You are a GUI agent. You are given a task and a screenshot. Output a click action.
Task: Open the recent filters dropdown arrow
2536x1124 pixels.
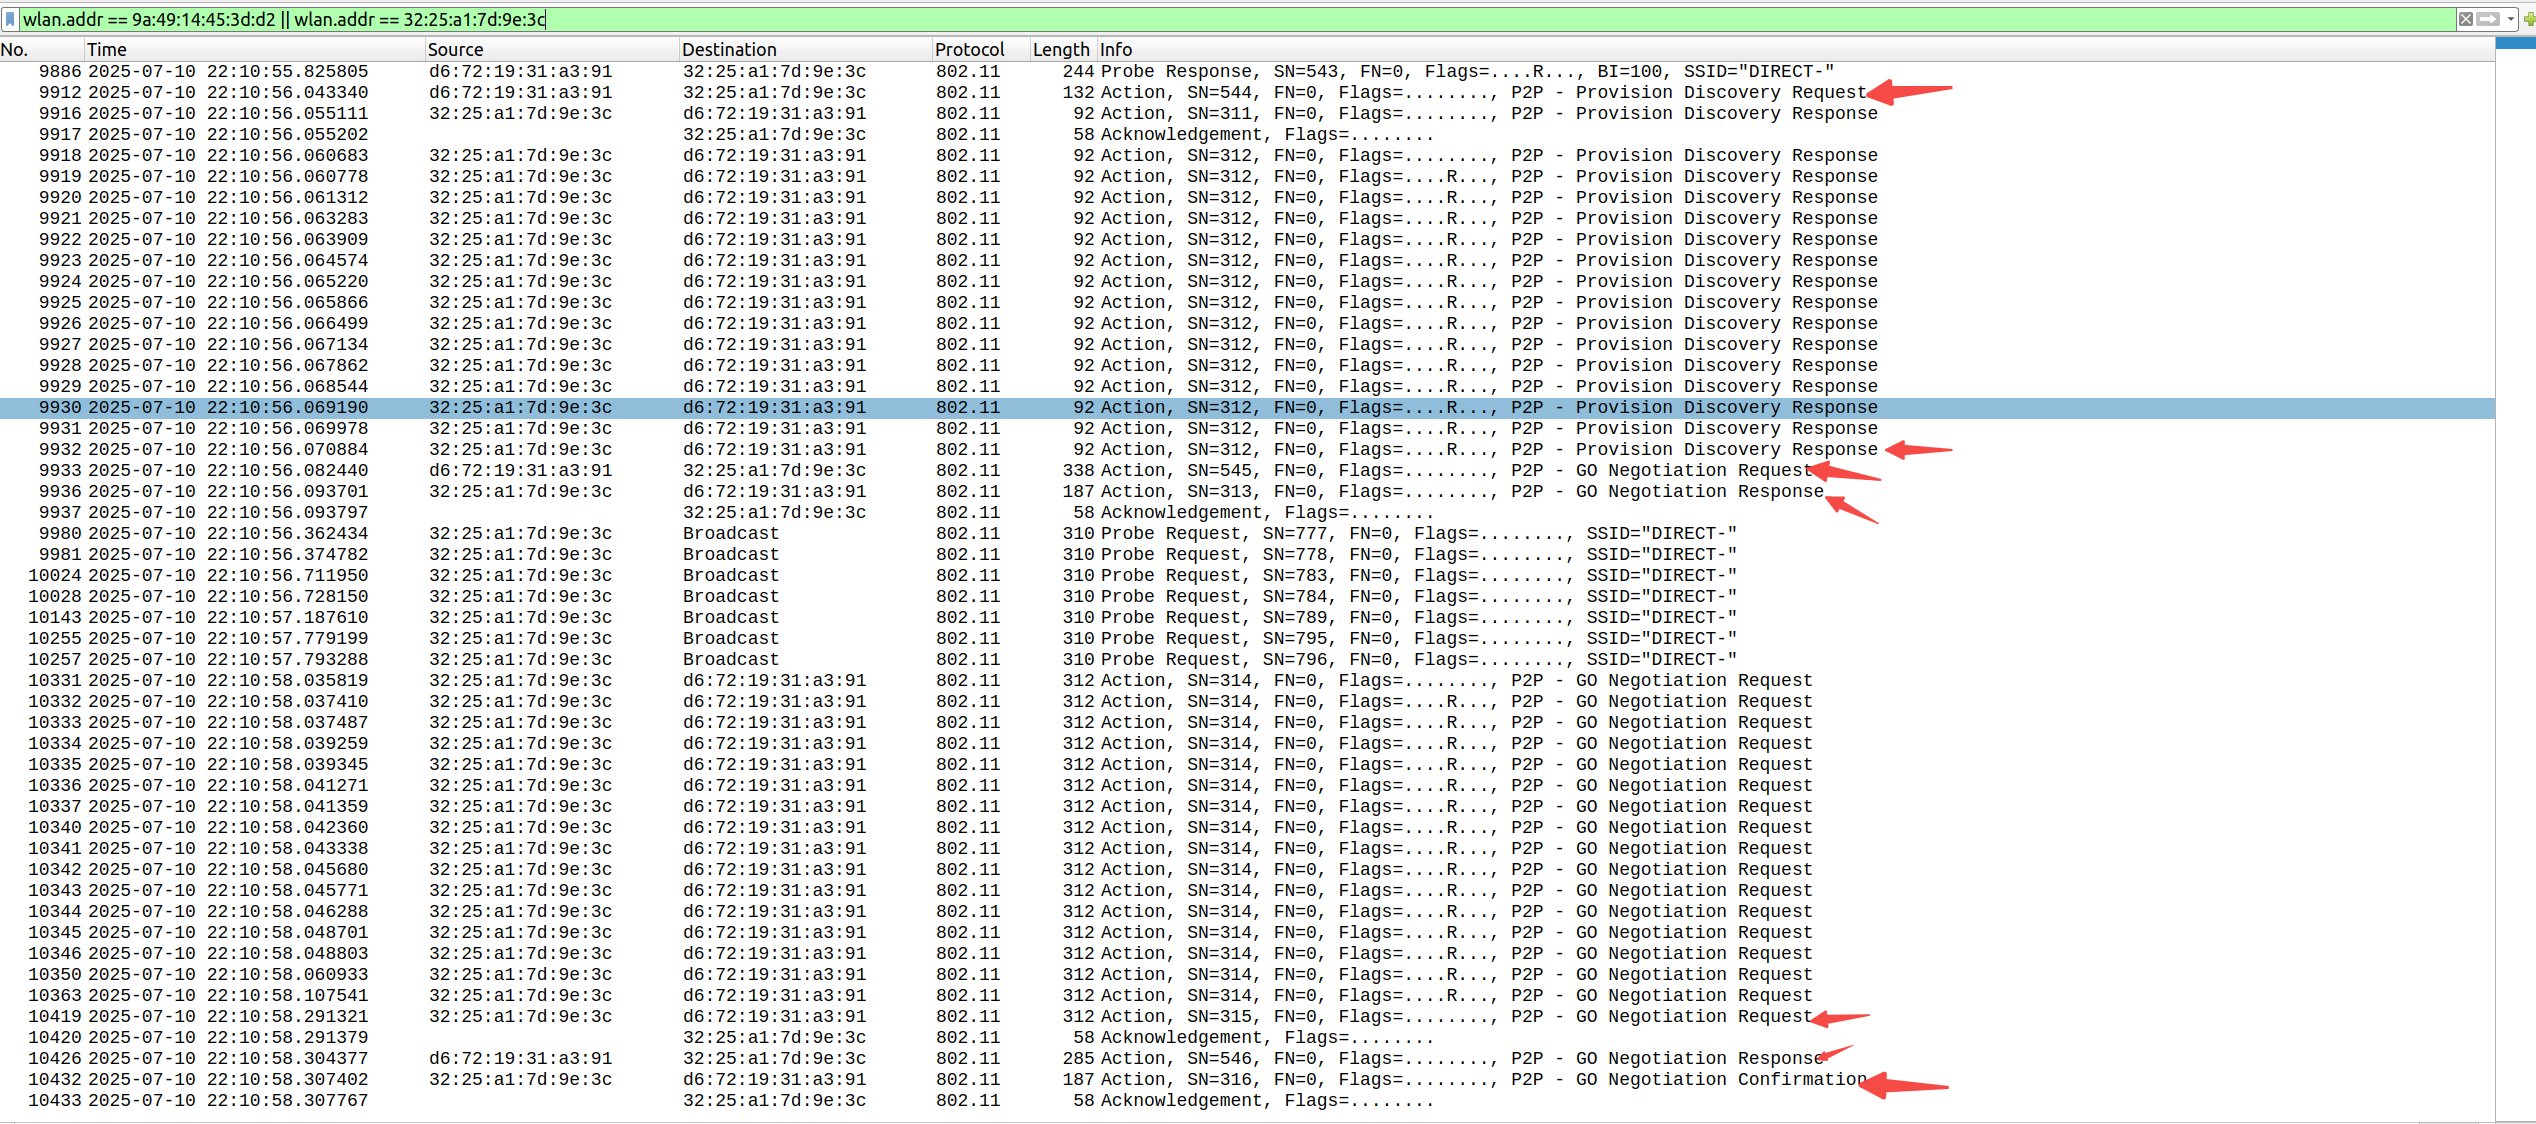point(2510,19)
